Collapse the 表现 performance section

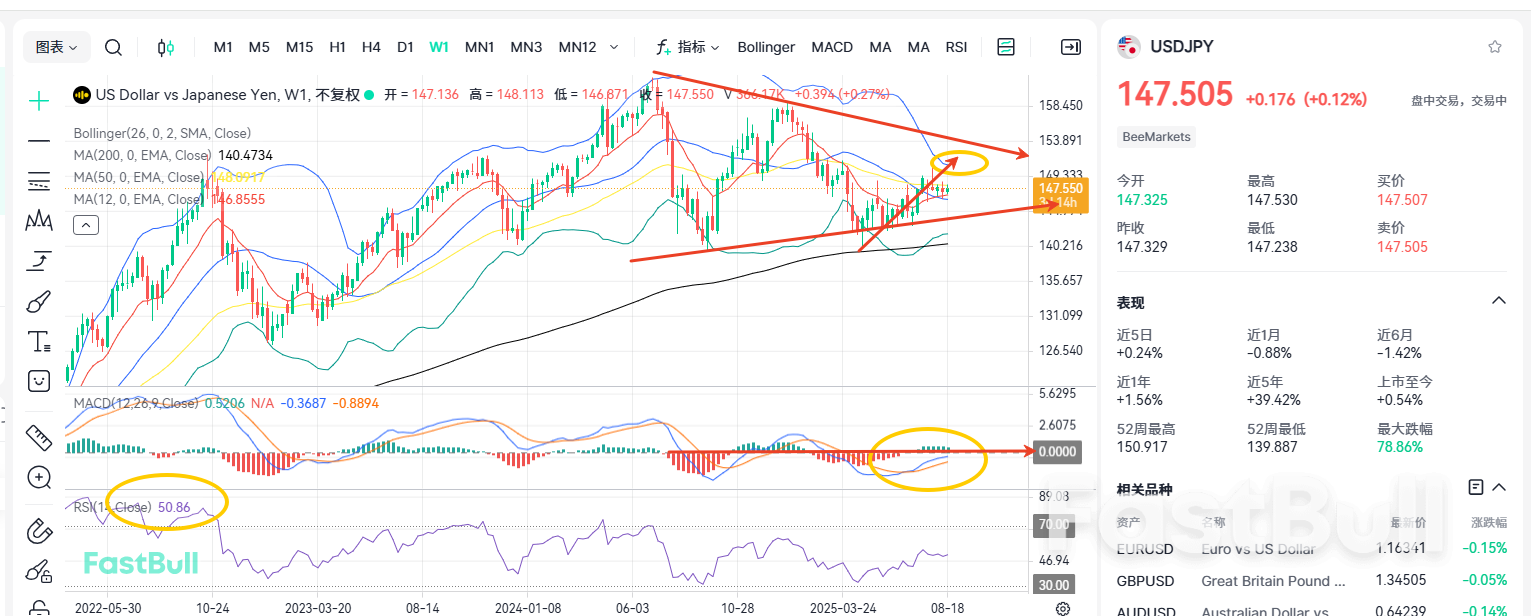[1498, 301]
